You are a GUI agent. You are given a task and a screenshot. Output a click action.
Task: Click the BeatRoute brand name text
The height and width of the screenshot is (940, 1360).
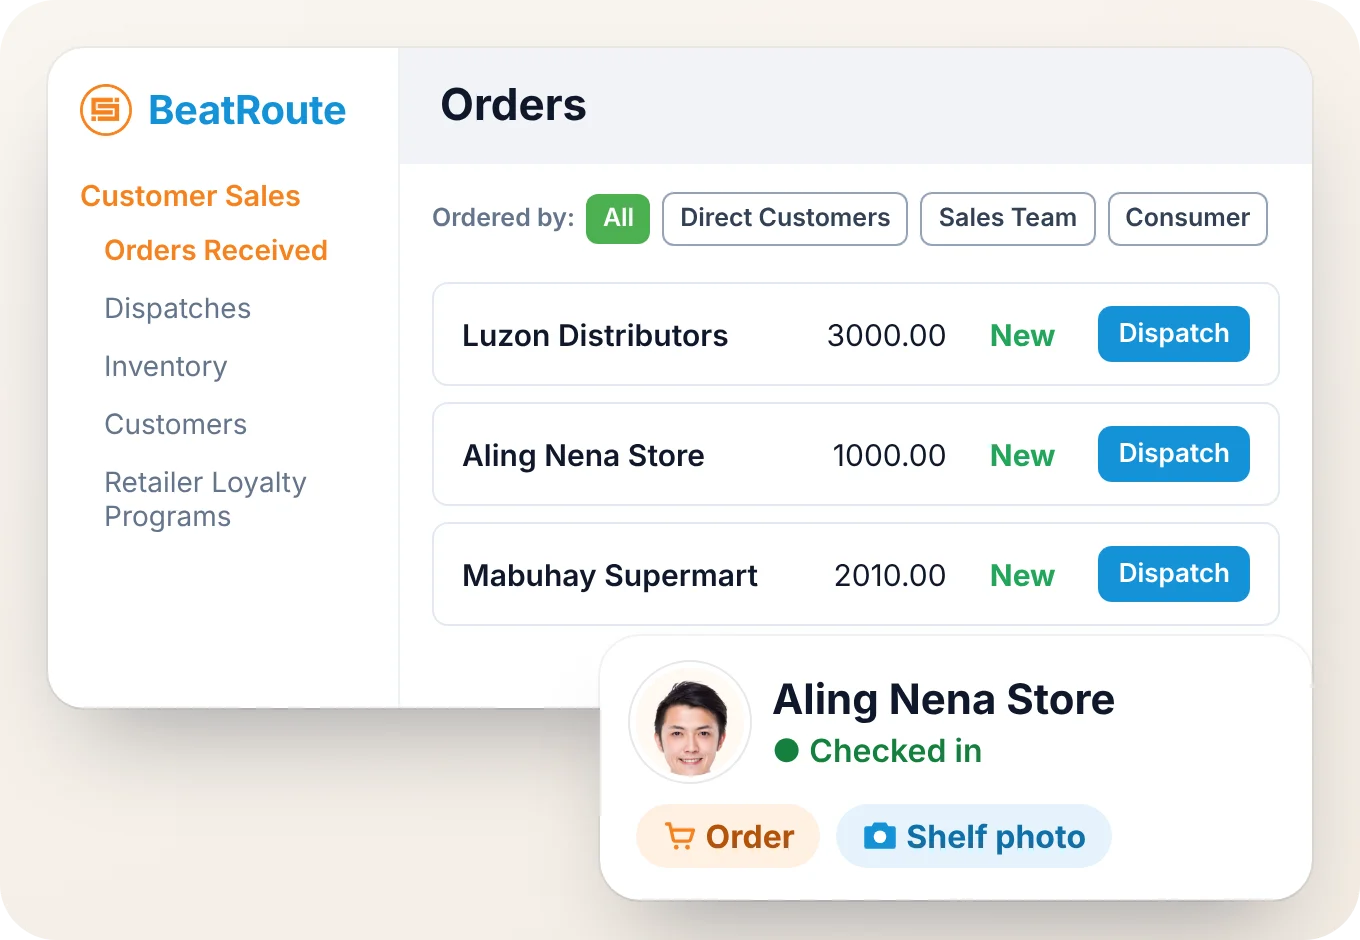point(247,110)
